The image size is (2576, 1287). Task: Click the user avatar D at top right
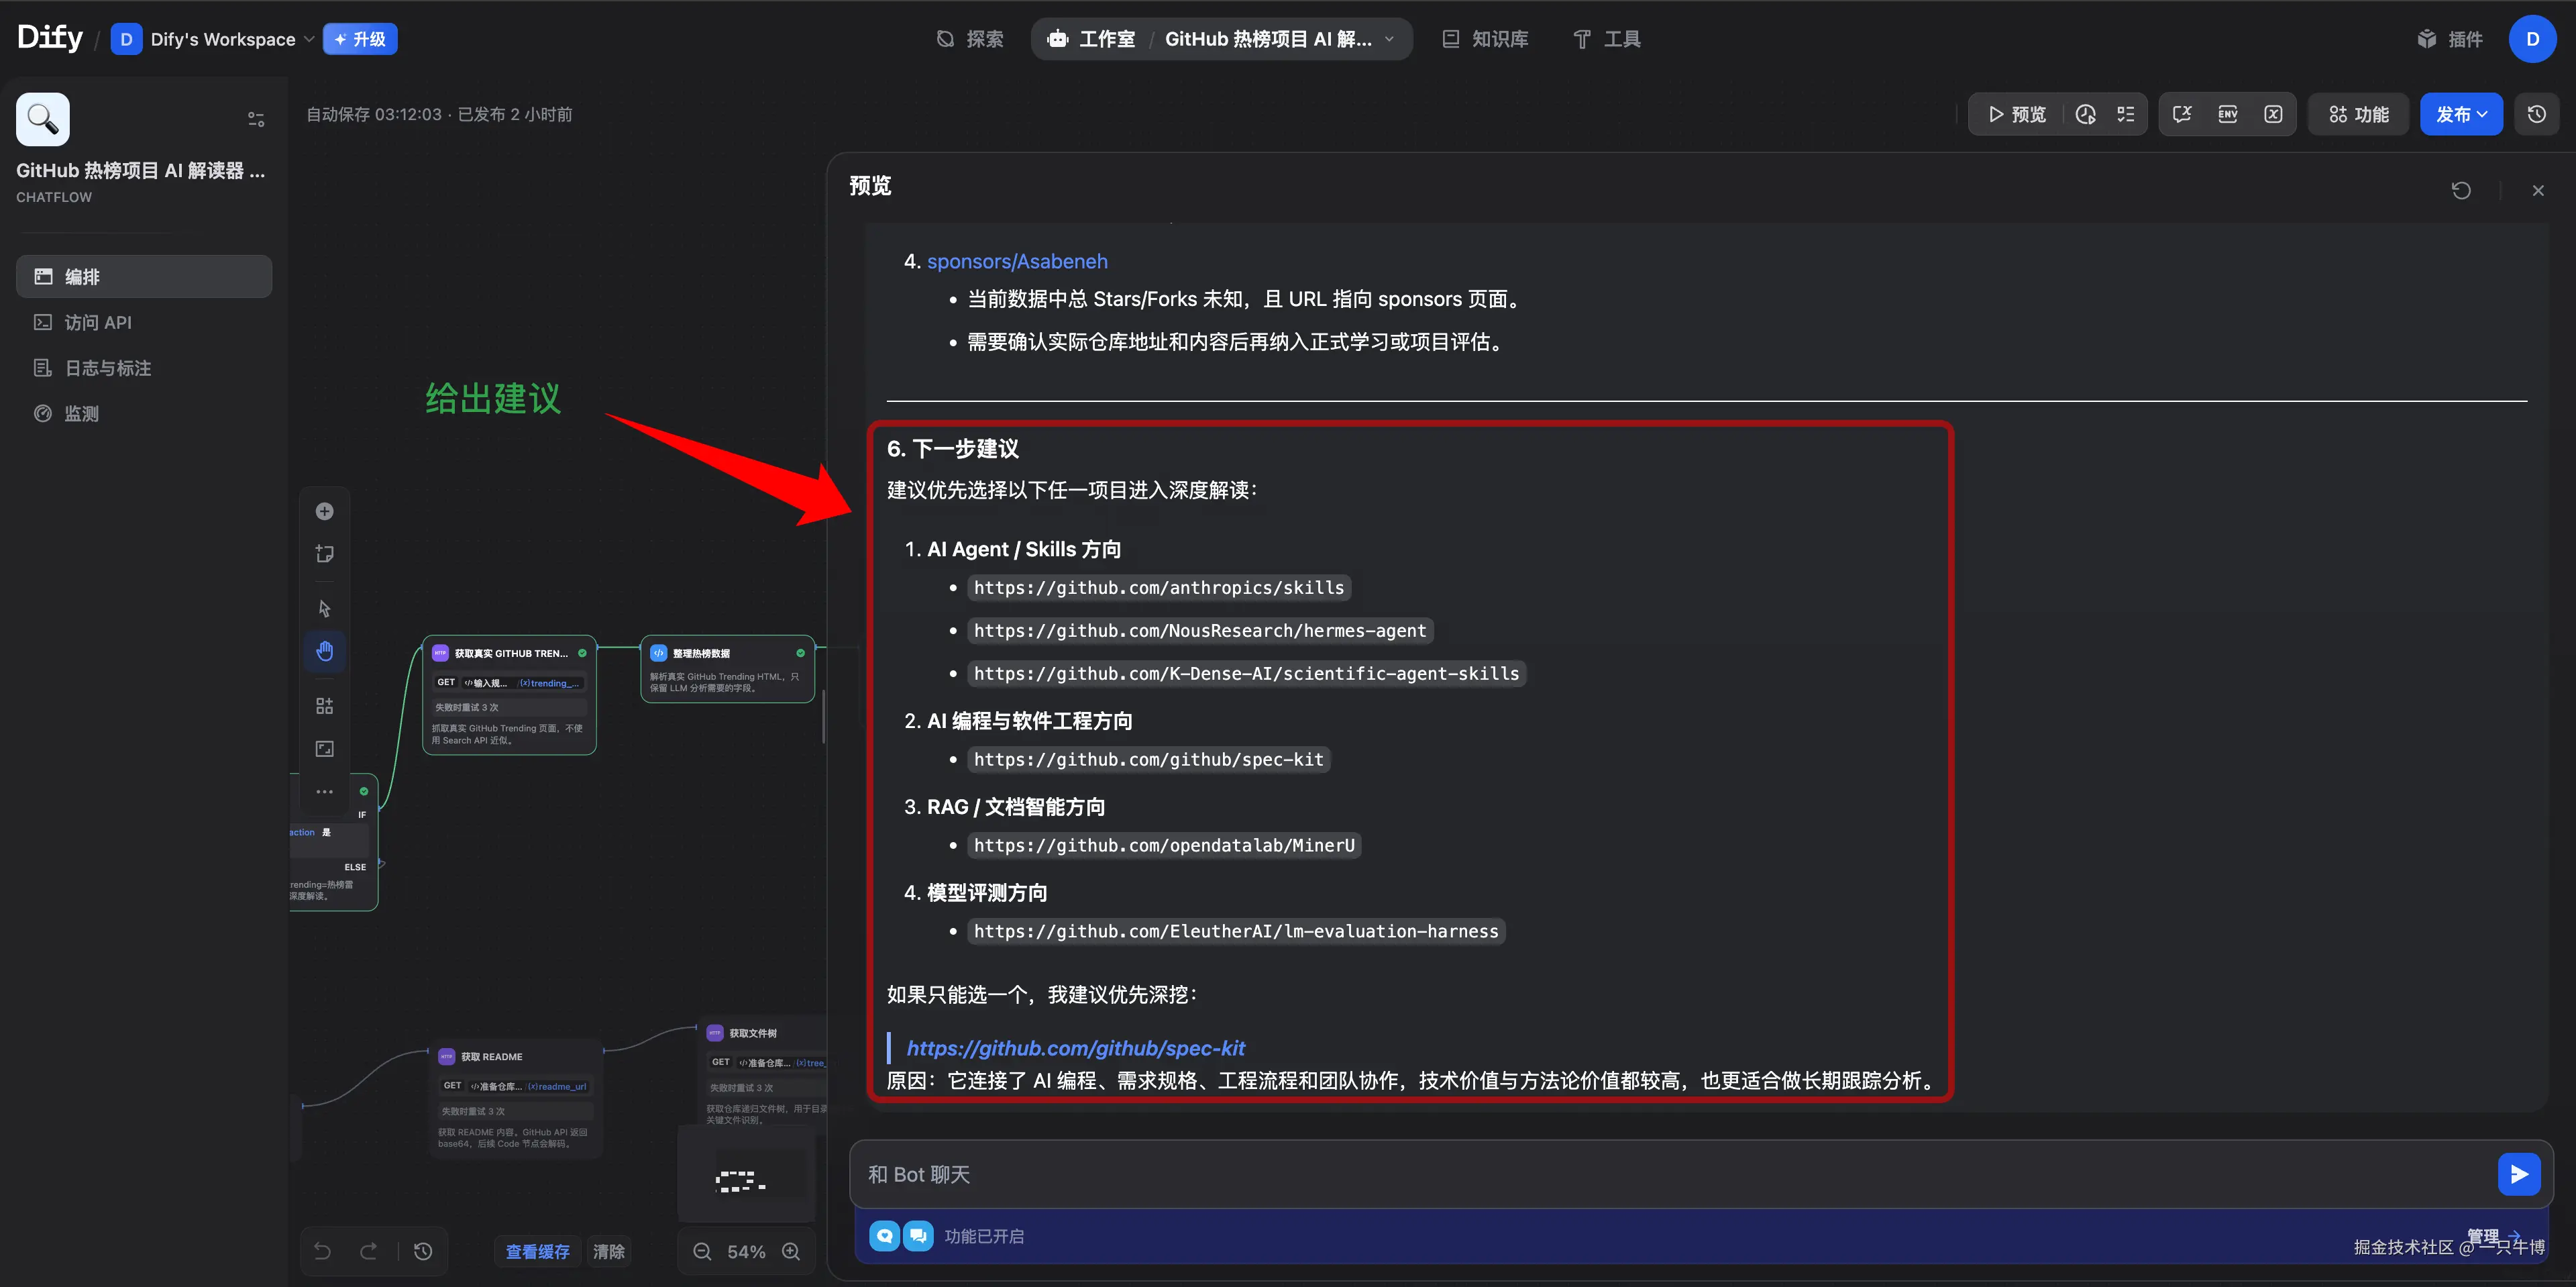[x=2532, y=39]
